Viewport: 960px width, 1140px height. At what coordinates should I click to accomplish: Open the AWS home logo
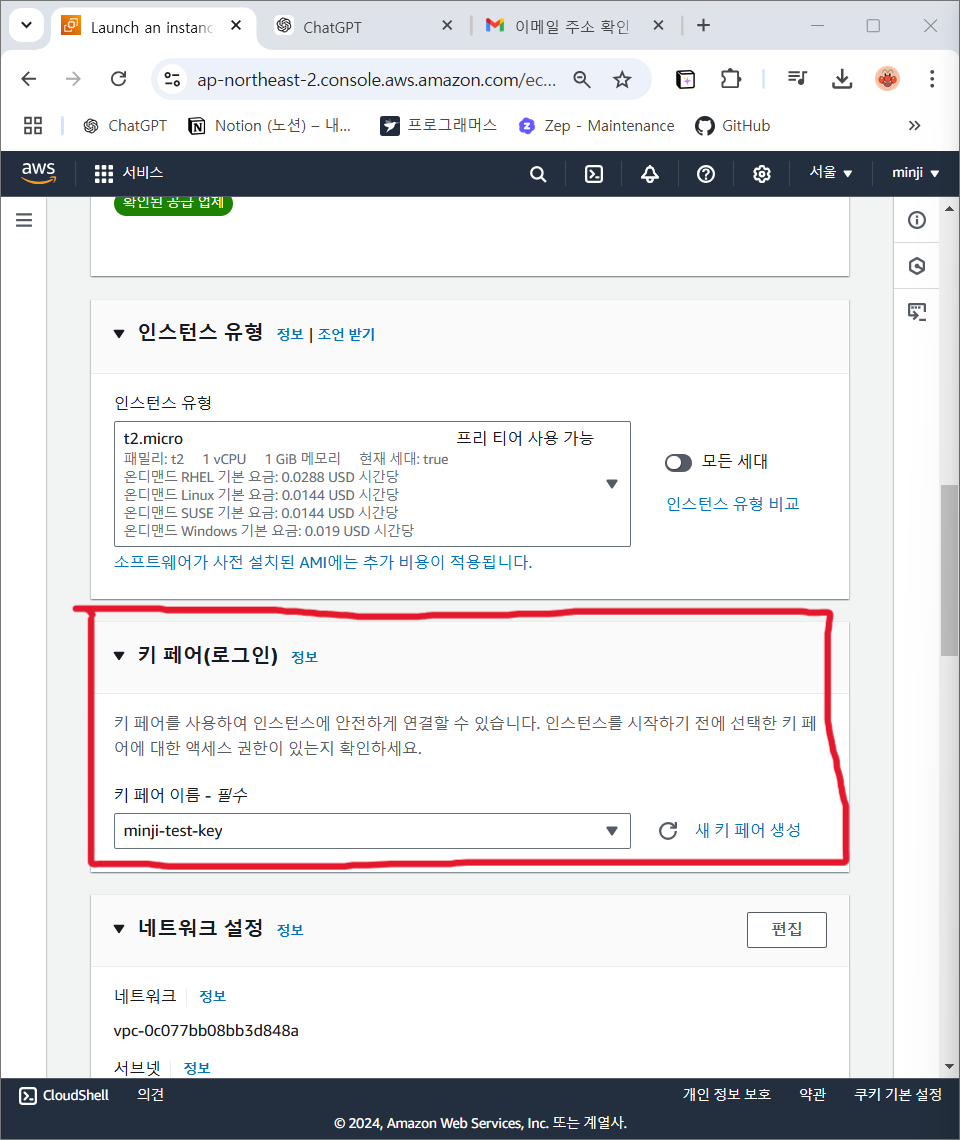click(39, 173)
